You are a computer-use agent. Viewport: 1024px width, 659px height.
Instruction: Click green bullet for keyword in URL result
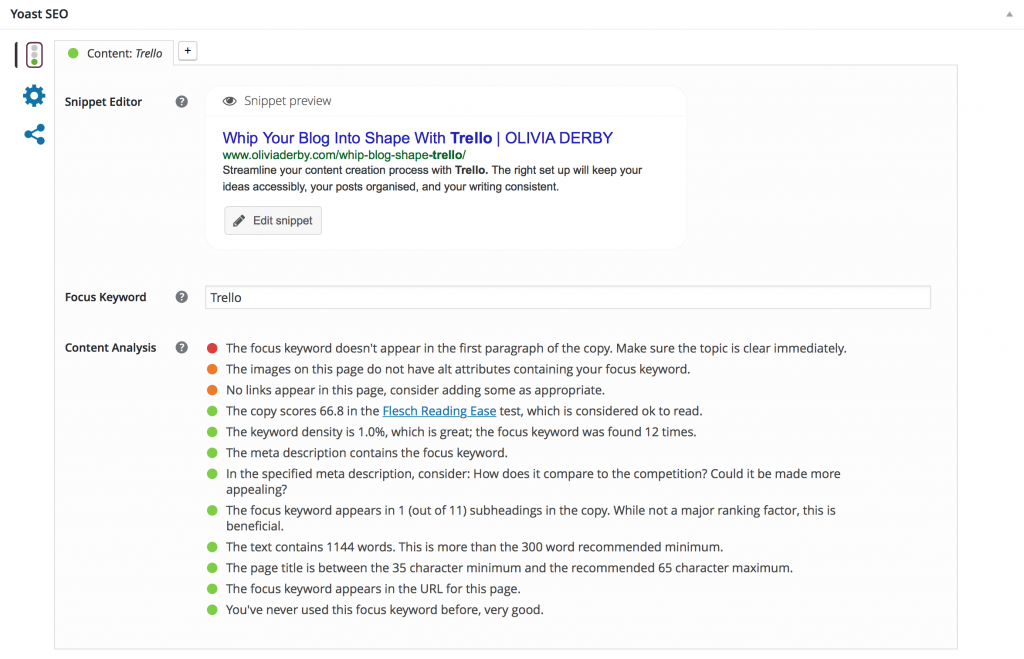coord(212,588)
